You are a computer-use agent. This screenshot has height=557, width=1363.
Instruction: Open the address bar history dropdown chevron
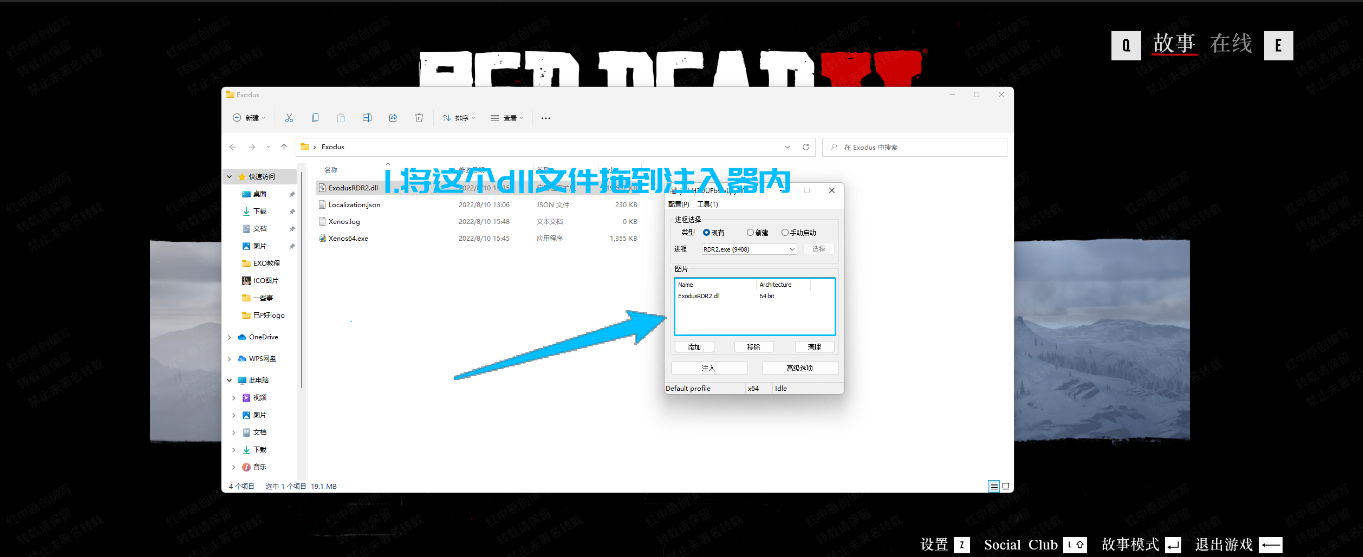click(789, 147)
